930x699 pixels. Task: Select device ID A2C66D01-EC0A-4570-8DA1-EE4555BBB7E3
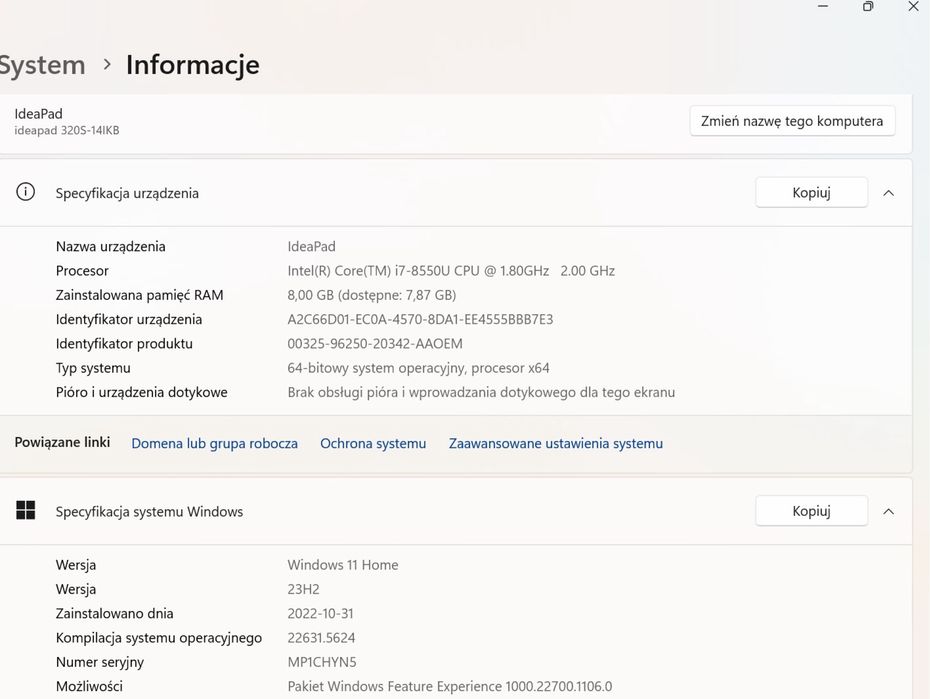pos(421,320)
